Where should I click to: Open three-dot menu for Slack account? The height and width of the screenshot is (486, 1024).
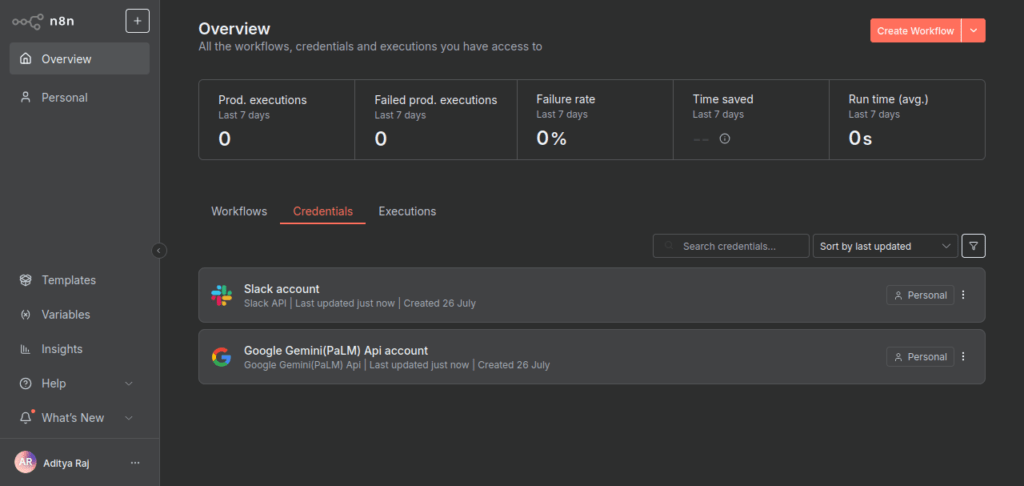coord(963,295)
